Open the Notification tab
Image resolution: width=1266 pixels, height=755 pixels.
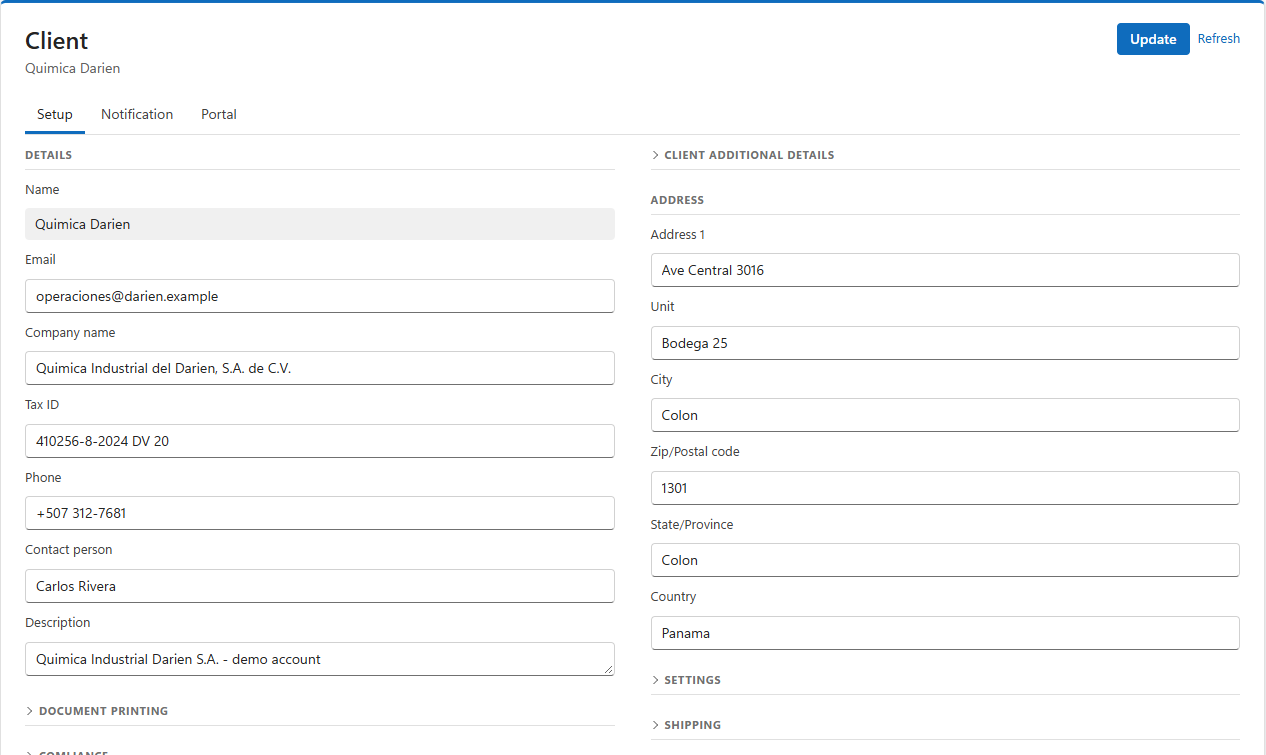(137, 114)
